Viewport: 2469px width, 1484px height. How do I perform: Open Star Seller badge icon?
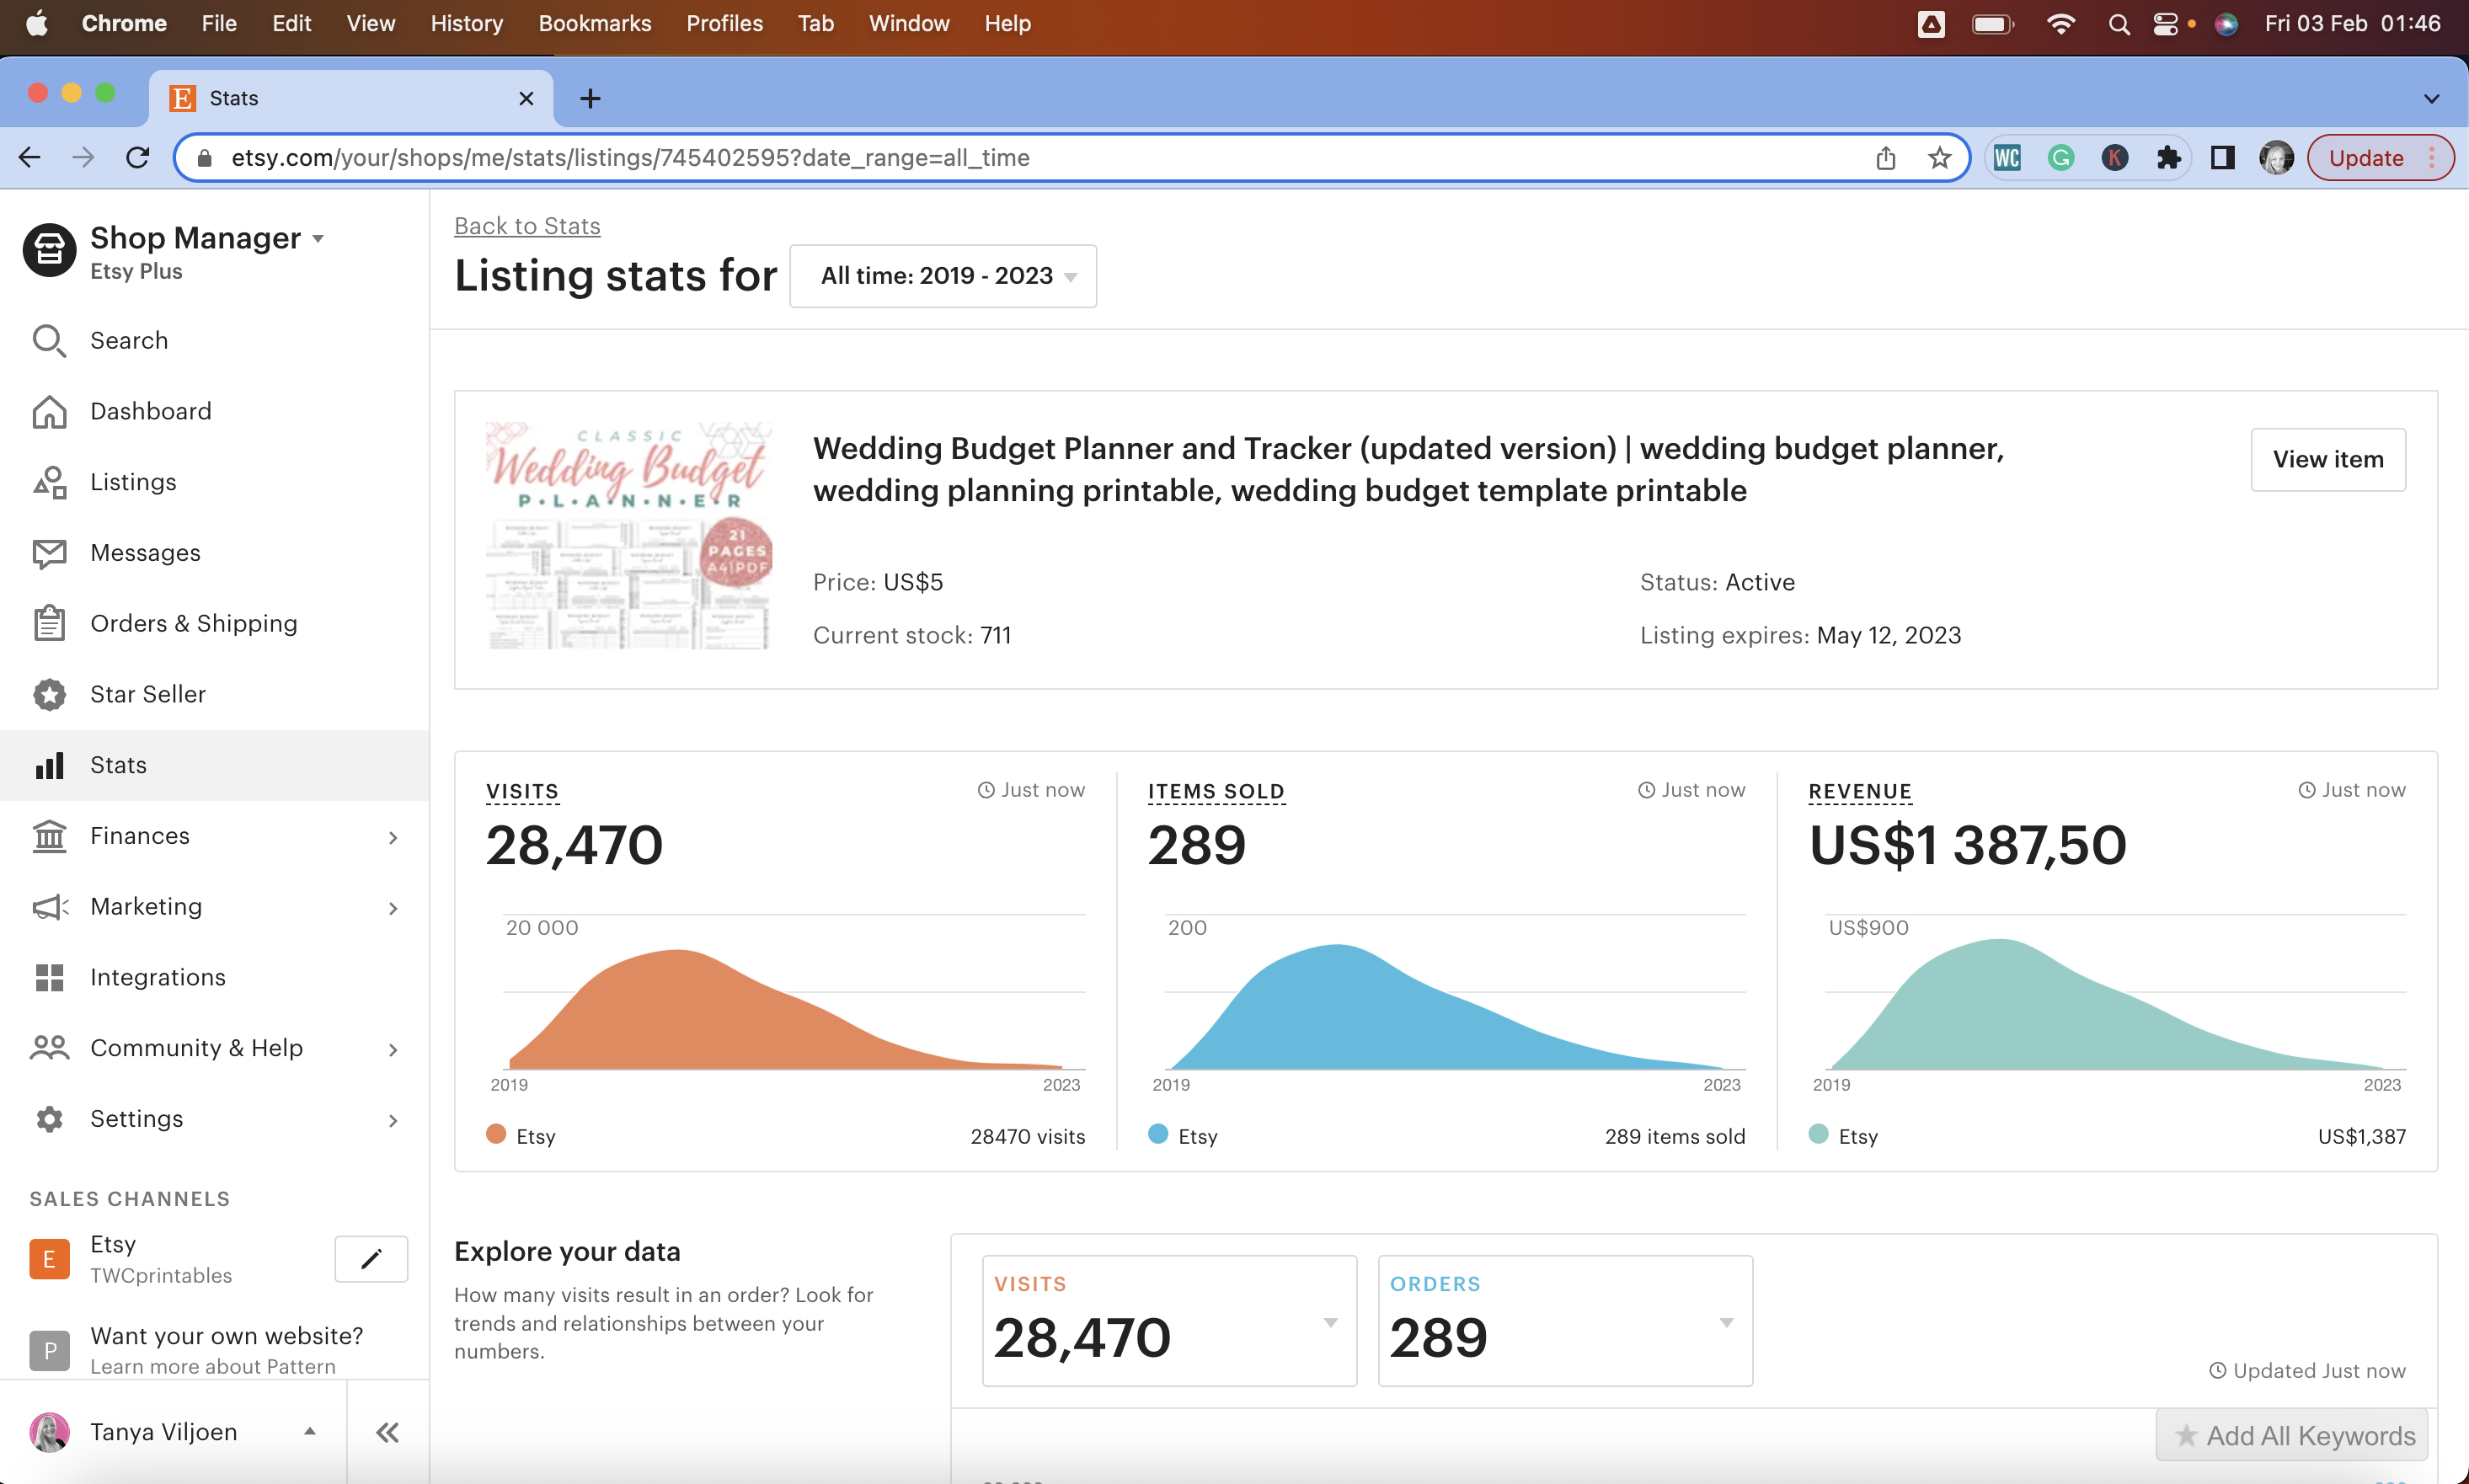tap(49, 694)
